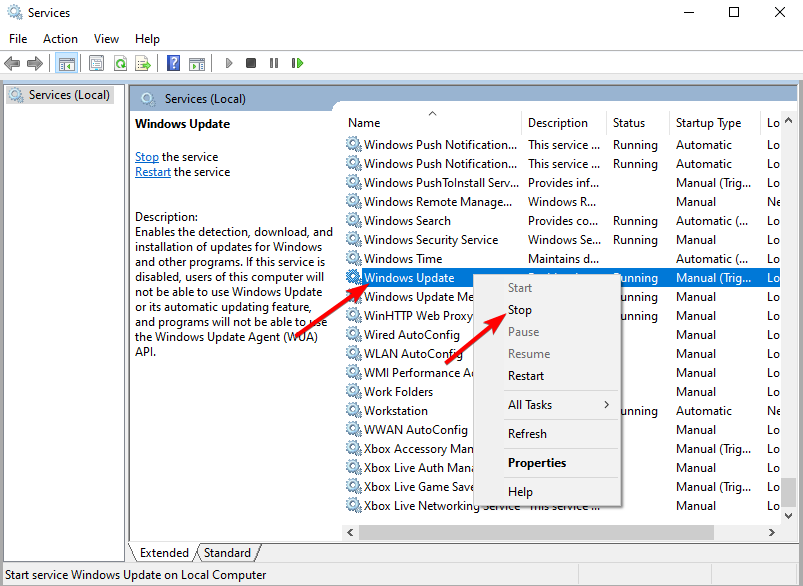Image resolution: width=803 pixels, height=586 pixels.
Task: Expand All Tasks submenu in context menu
Action: 547,405
